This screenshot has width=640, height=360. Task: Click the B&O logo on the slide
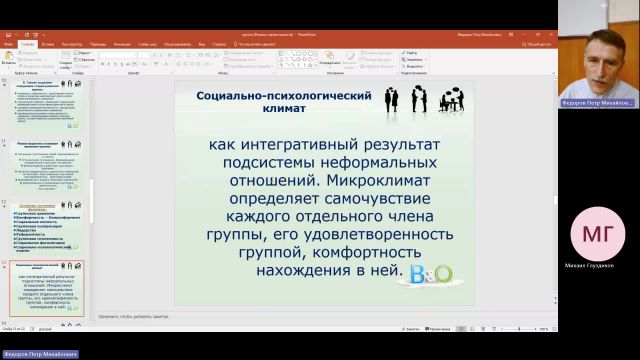click(x=432, y=274)
